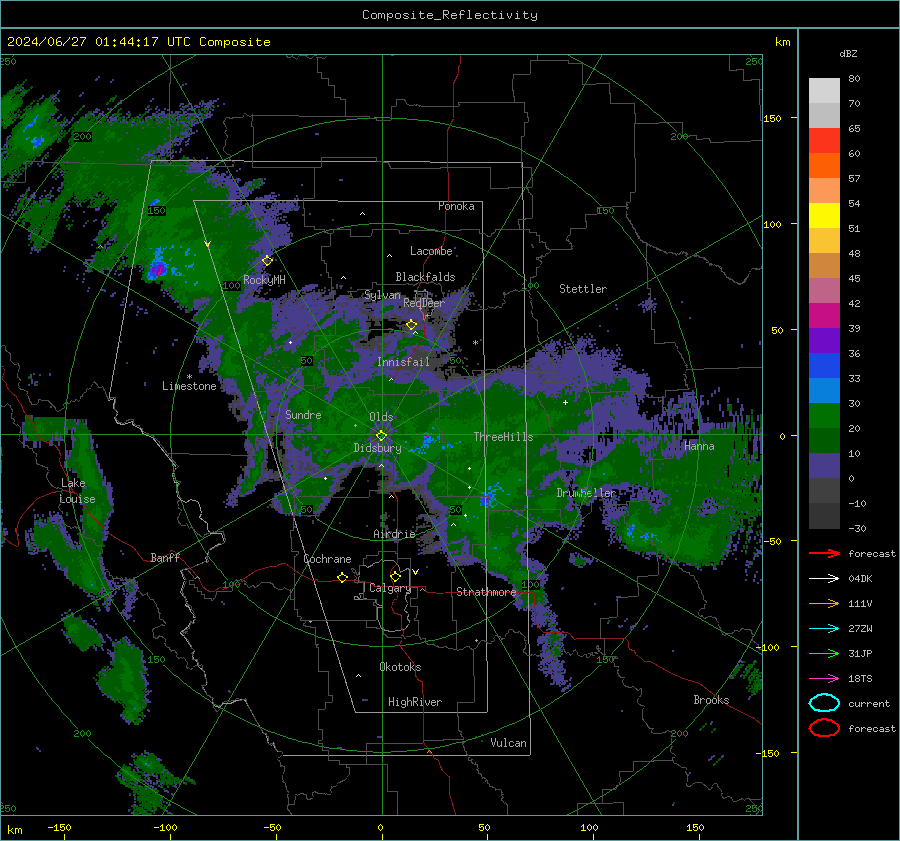The image size is (900, 841).
Task: Click the Banff label on map
Action: [165, 557]
